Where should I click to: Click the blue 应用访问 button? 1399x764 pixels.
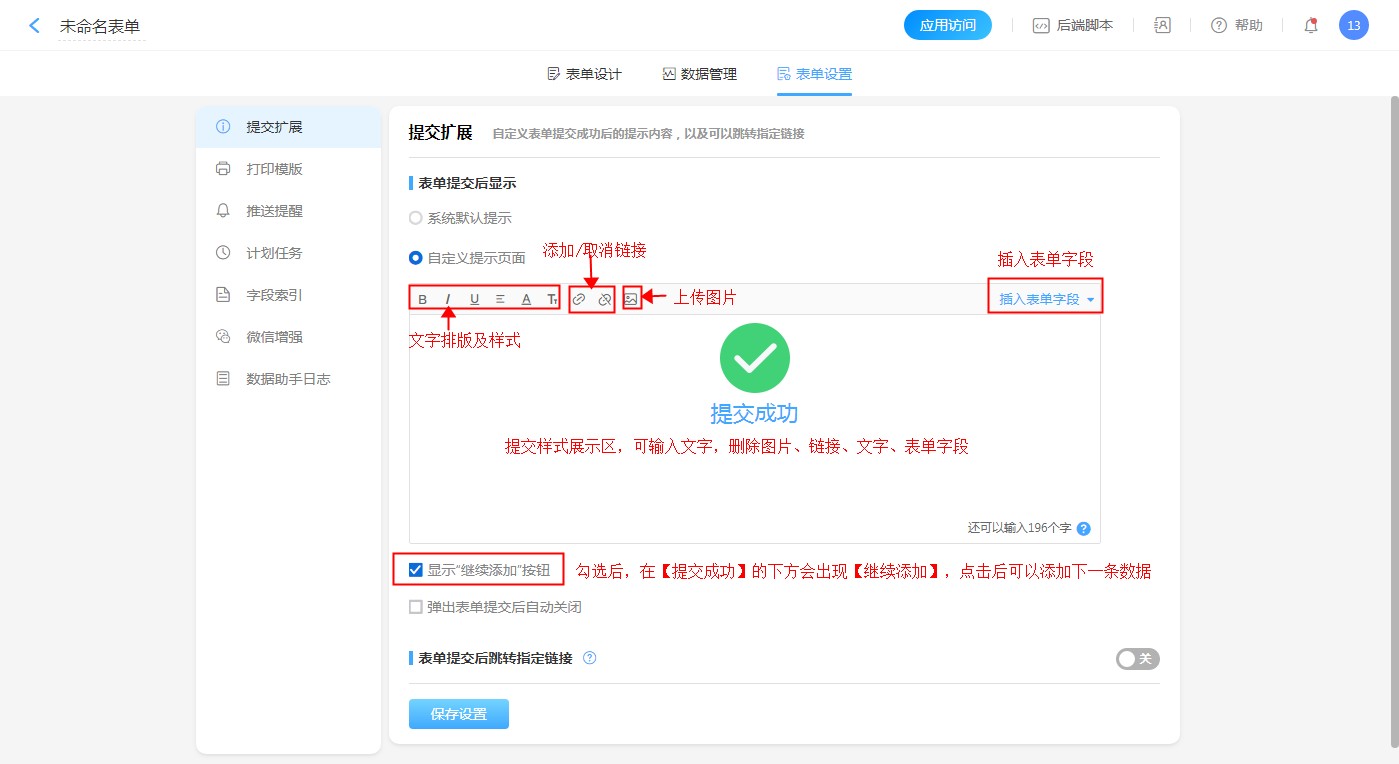[x=947, y=26]
